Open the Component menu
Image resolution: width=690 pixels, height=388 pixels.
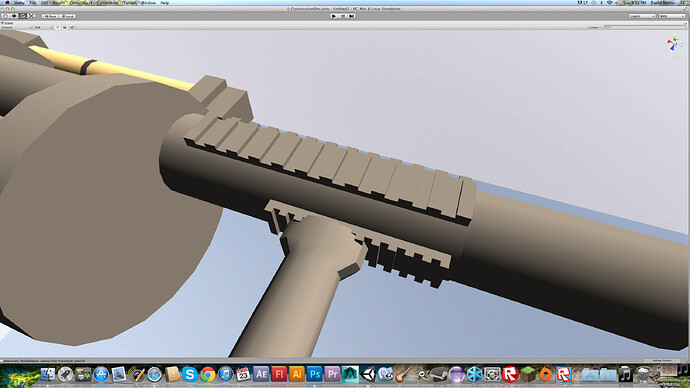point(107,3)
